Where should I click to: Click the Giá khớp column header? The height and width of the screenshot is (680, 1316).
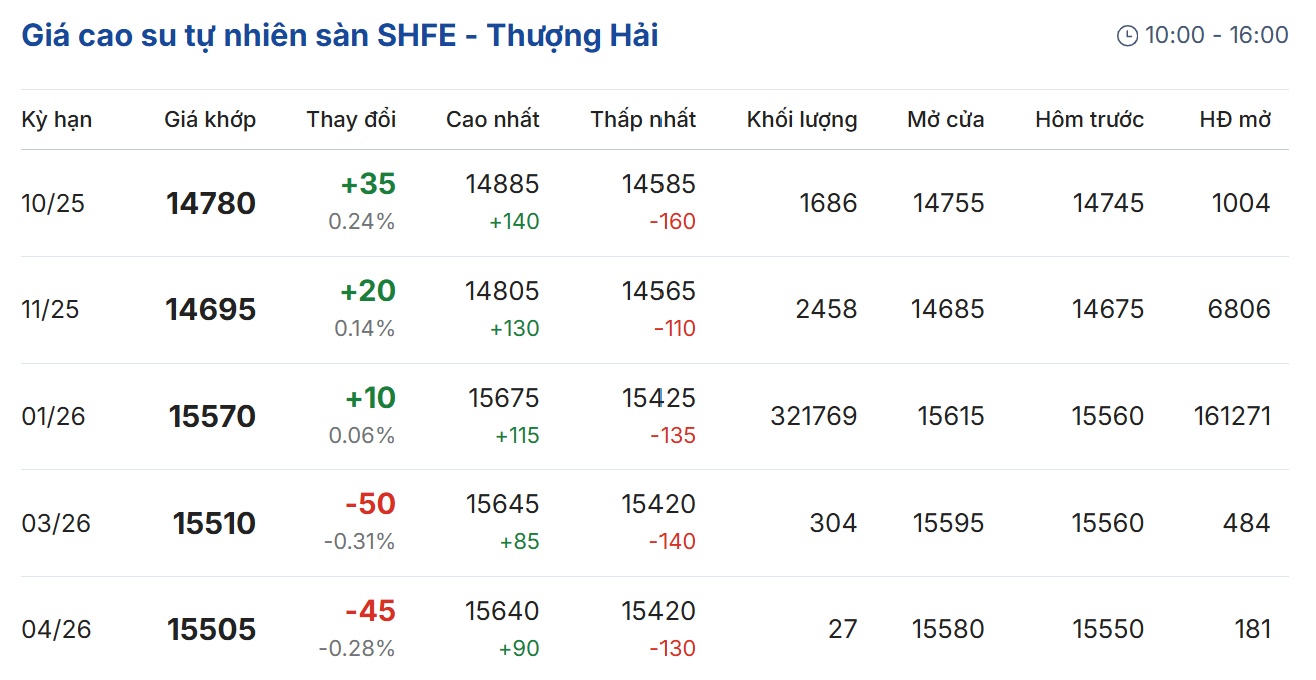click(x=210, y=120)
